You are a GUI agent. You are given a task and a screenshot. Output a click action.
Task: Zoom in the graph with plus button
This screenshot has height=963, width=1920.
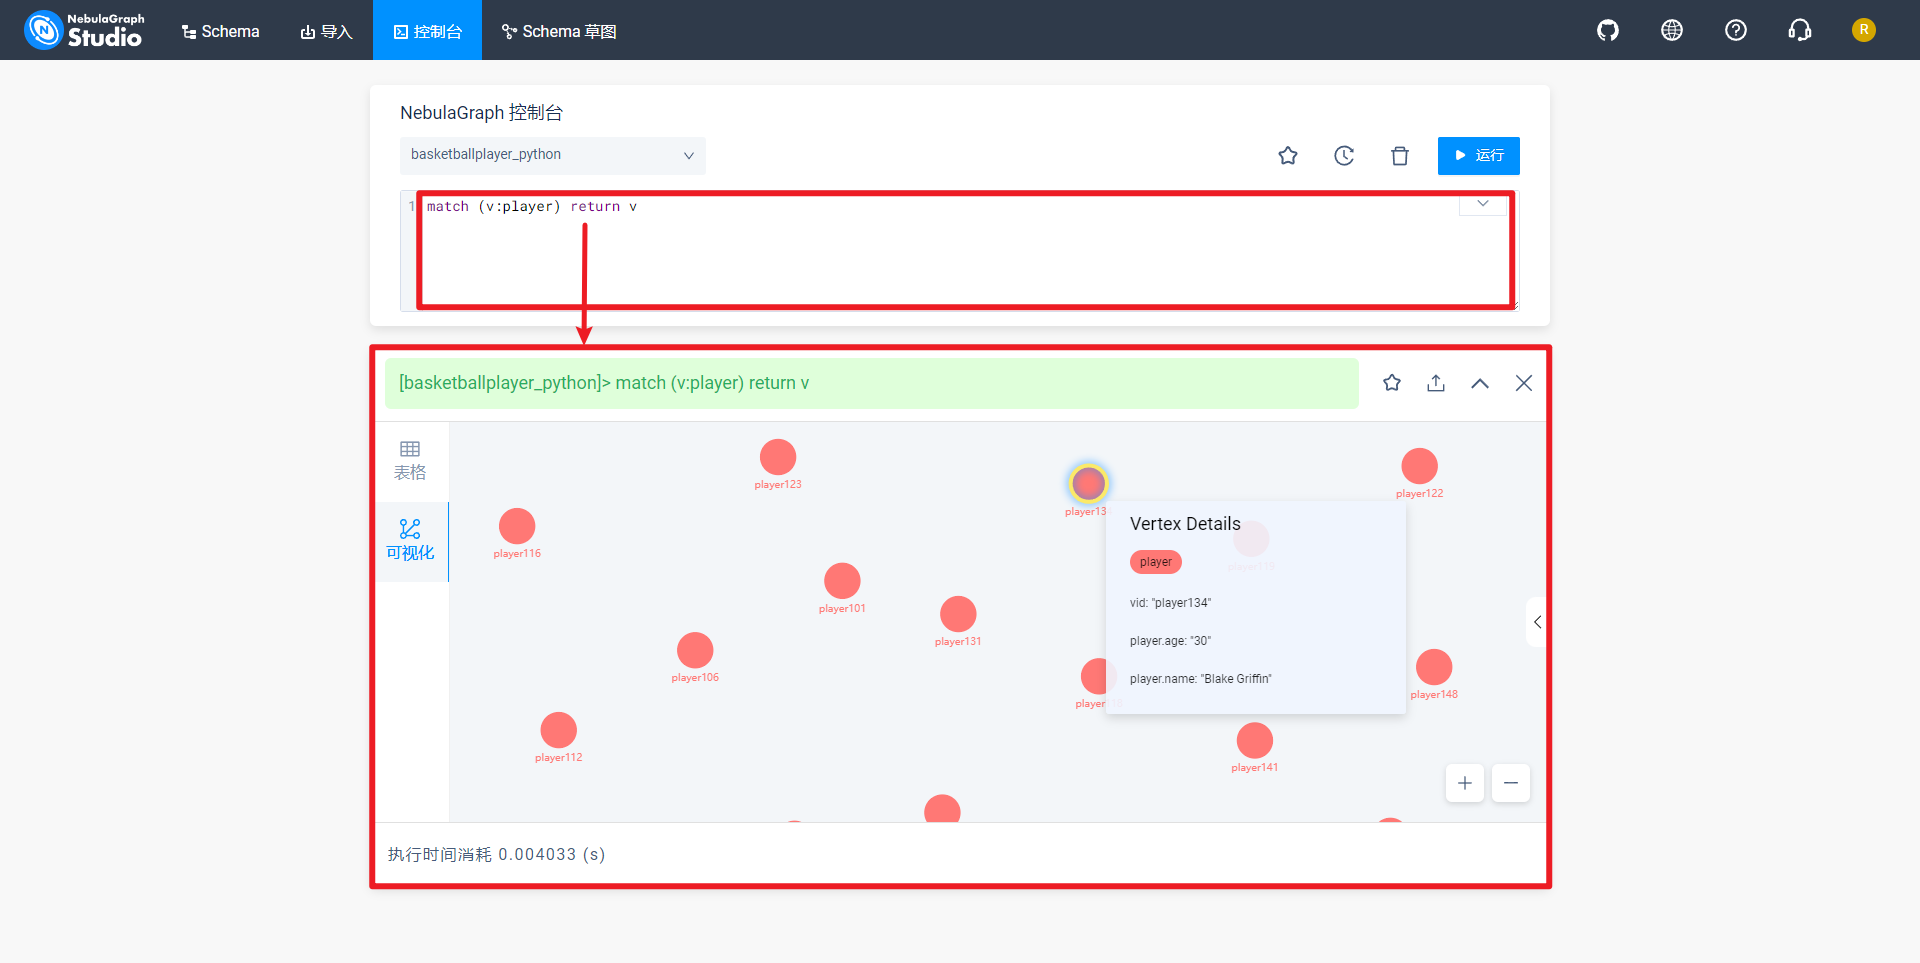[1465, 783]
